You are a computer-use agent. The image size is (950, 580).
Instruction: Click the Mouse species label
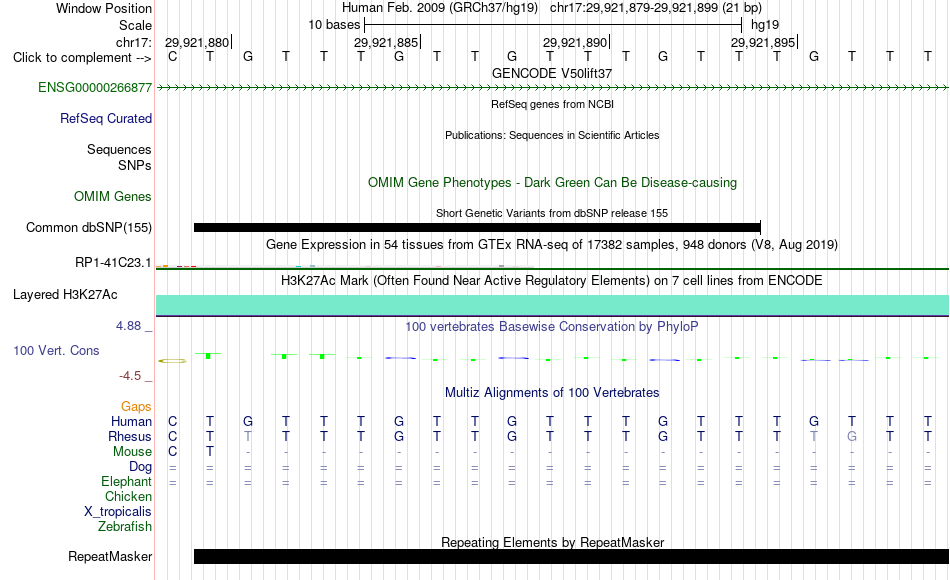click(132, 452)
